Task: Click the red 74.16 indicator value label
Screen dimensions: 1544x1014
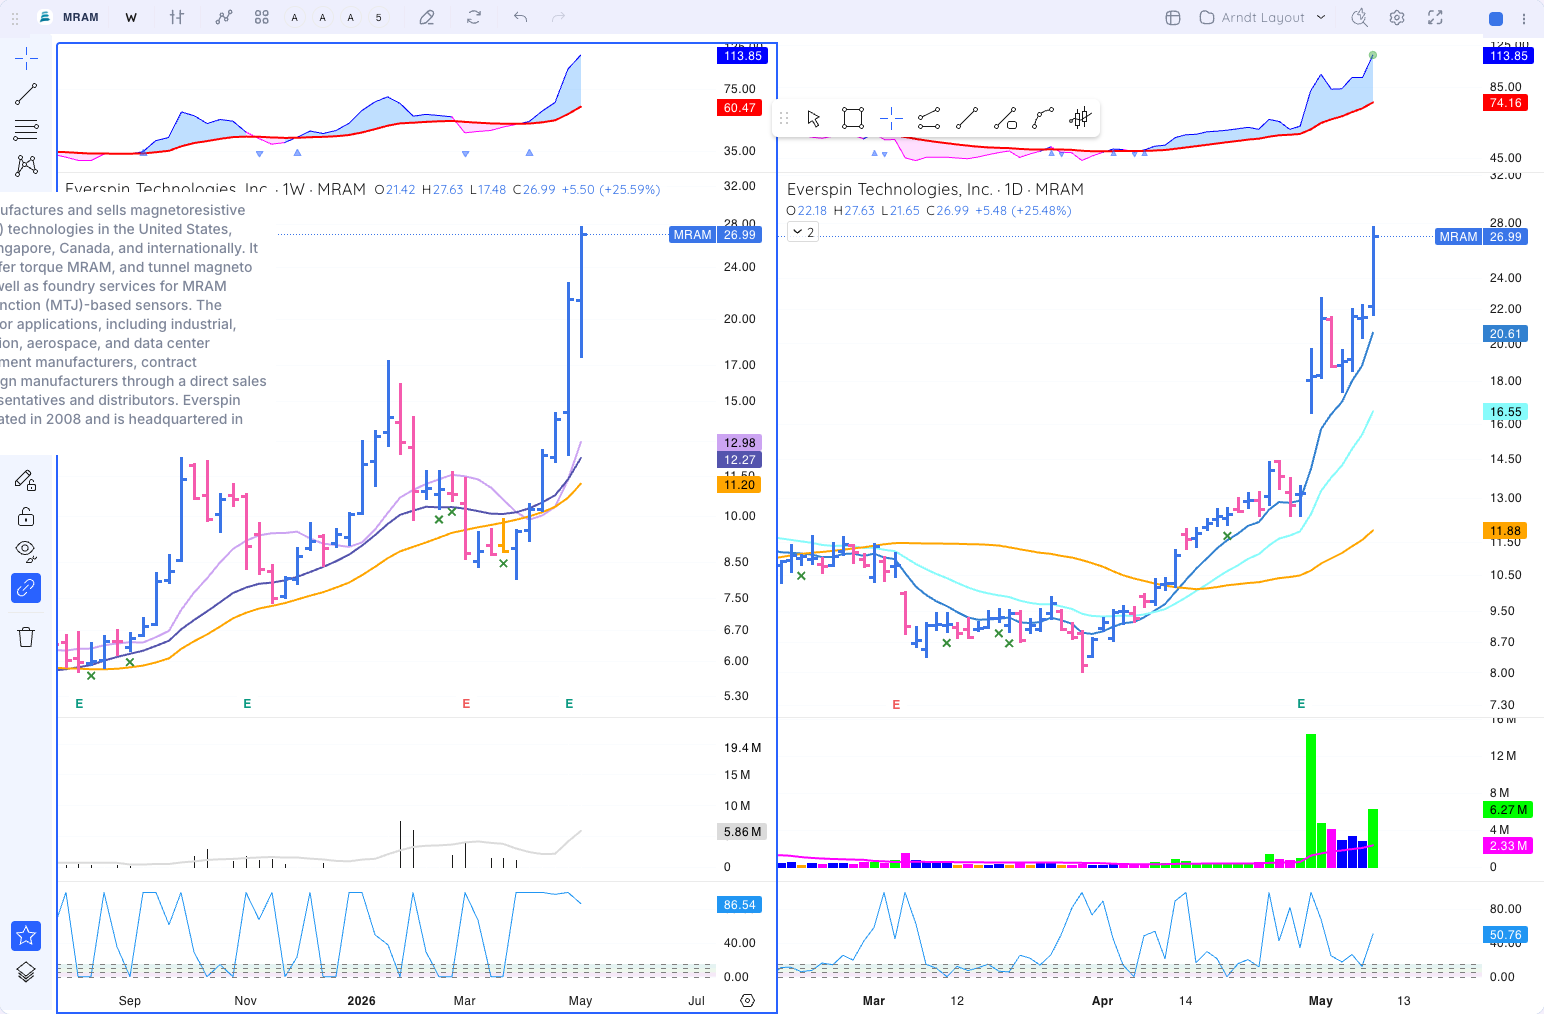Action: (x=1506, y=103)
